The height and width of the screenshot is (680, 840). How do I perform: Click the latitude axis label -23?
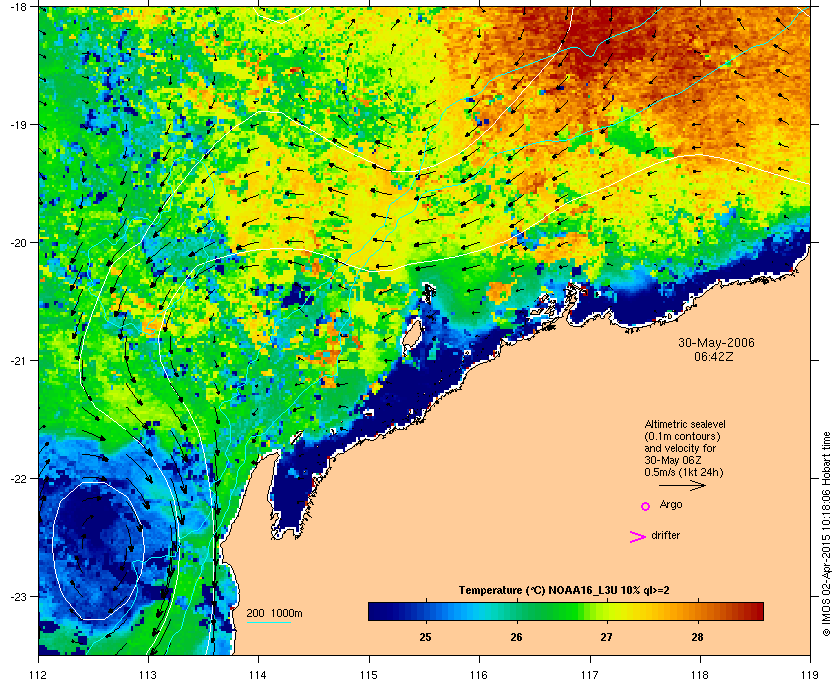pyautogui.click(x=18, y=596)
